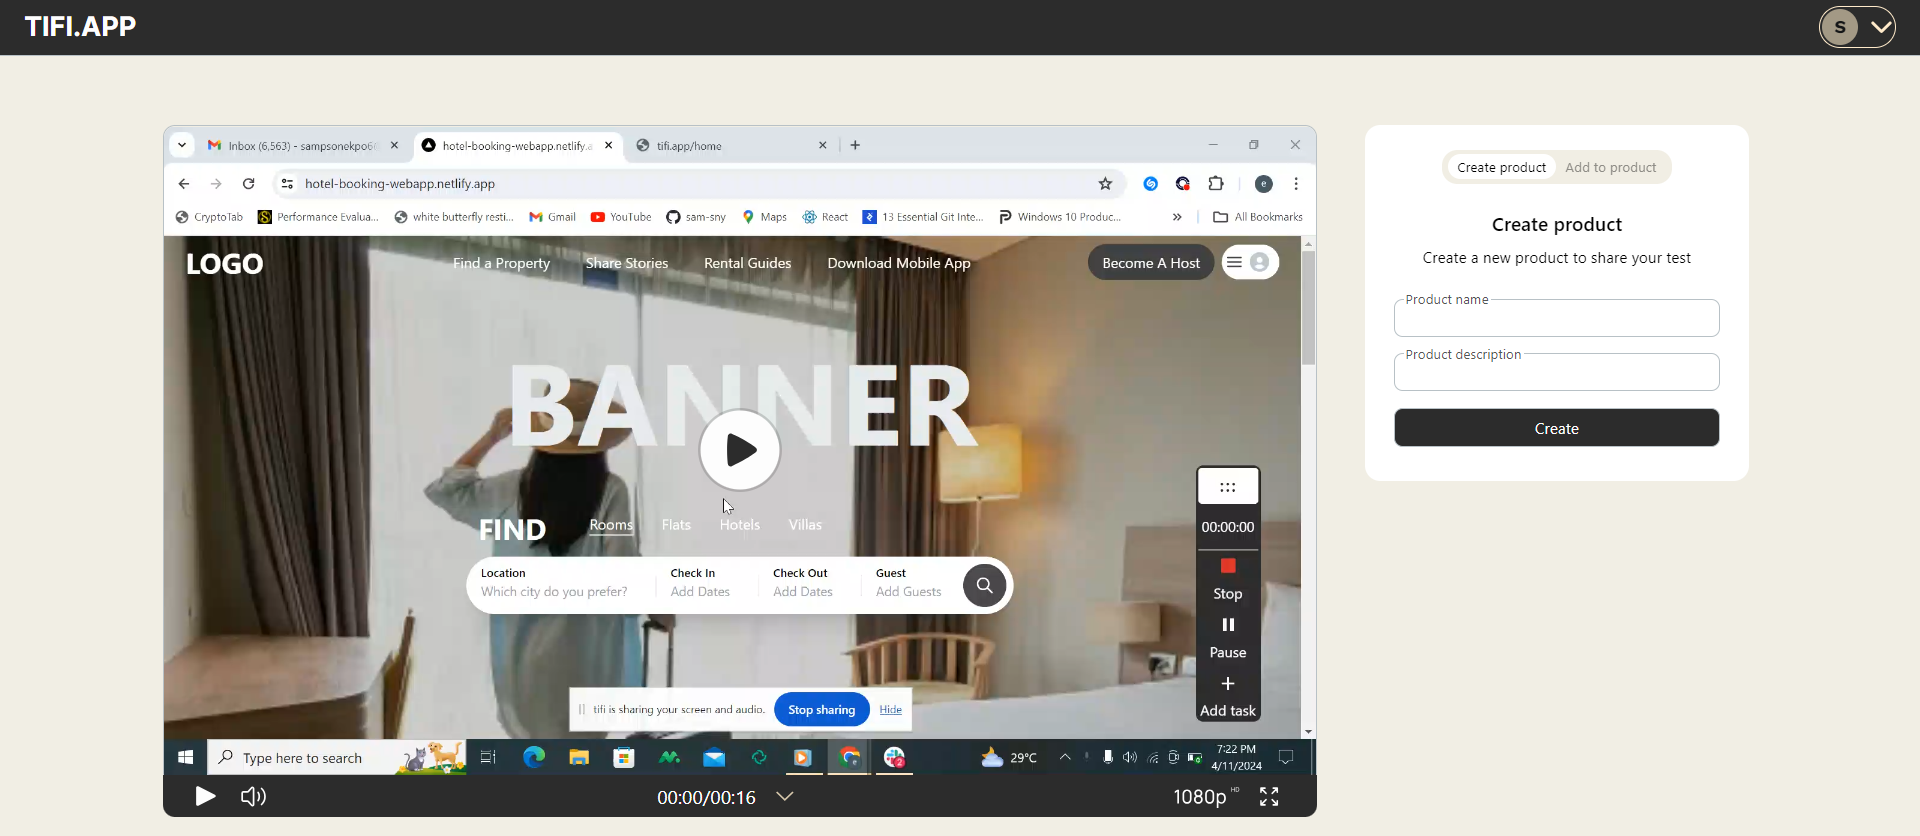This screenshot has height=836, width=1920.
Task: Enter fullscreen mode for the video
Action: point(1269,796)
